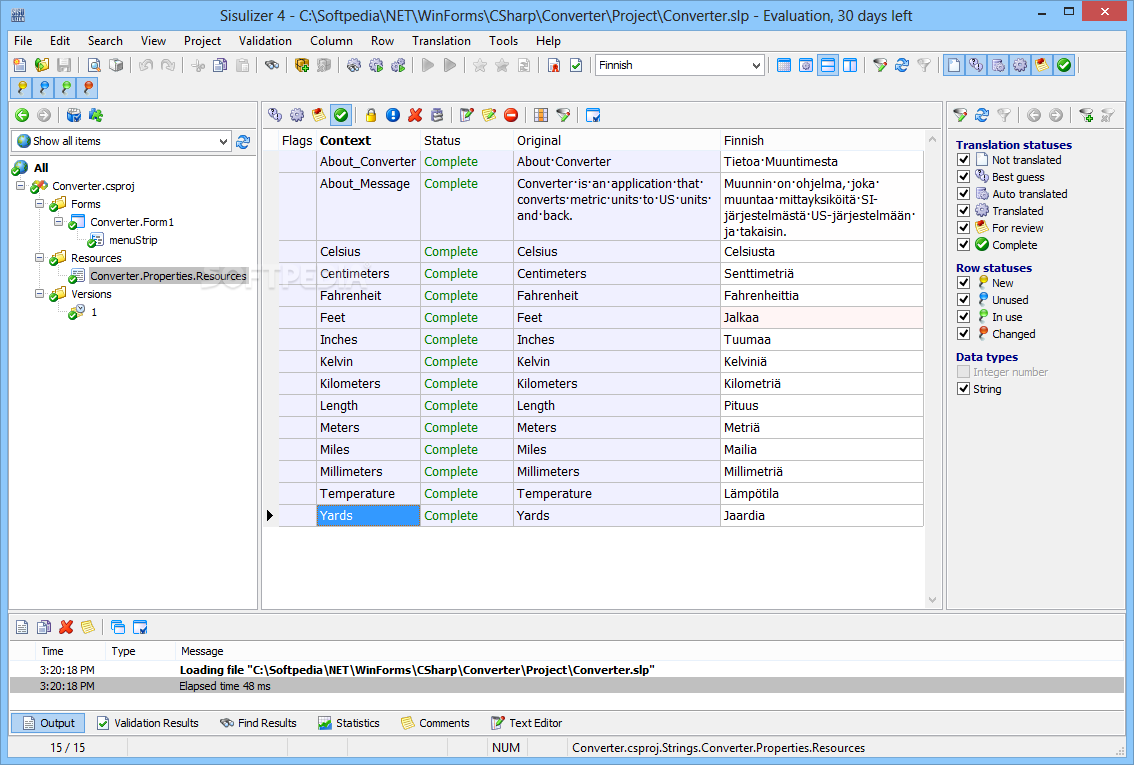The image size is (1134, 765).
Task: Toggle the Unused row status checkbox
Action: (x=963, y=299)
